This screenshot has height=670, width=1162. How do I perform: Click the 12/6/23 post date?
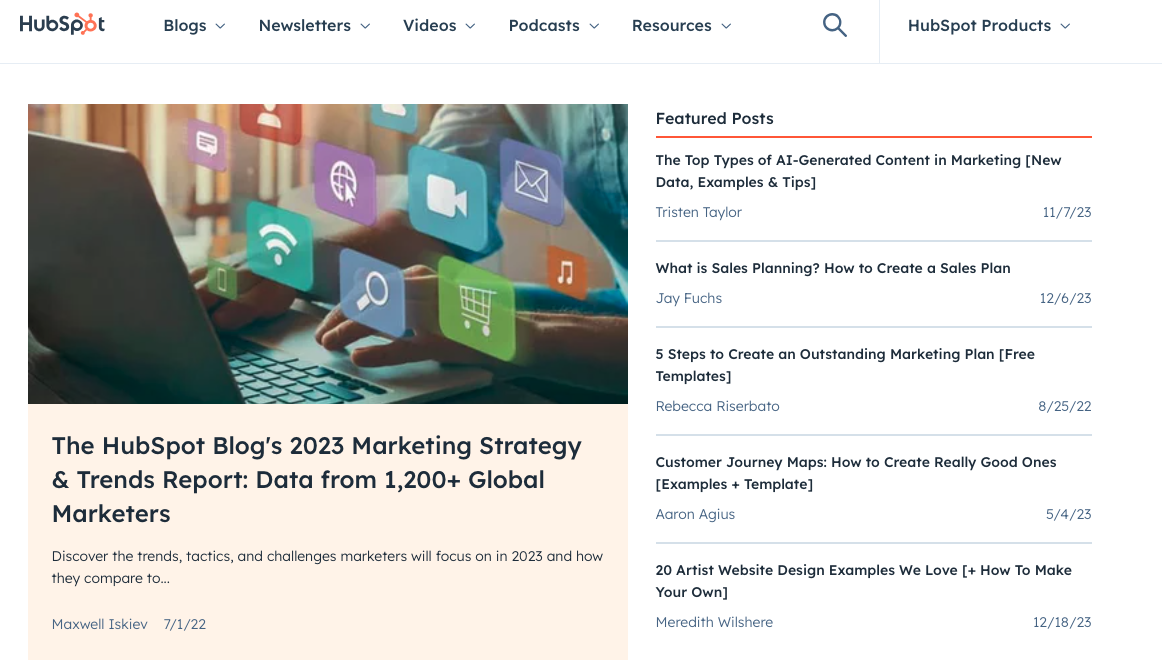tap(1065, 298)
